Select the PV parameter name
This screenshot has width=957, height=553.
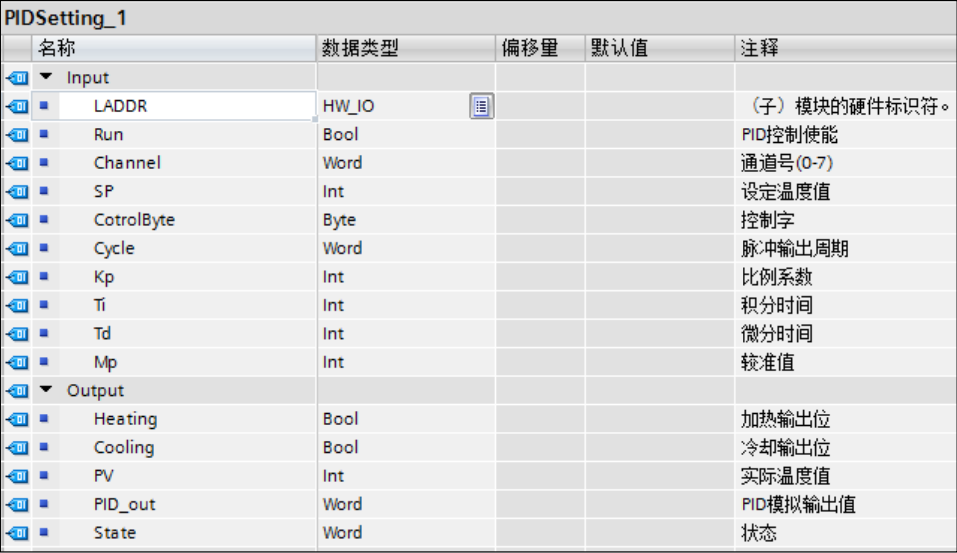pyautogui.click(x=104, y=475)
